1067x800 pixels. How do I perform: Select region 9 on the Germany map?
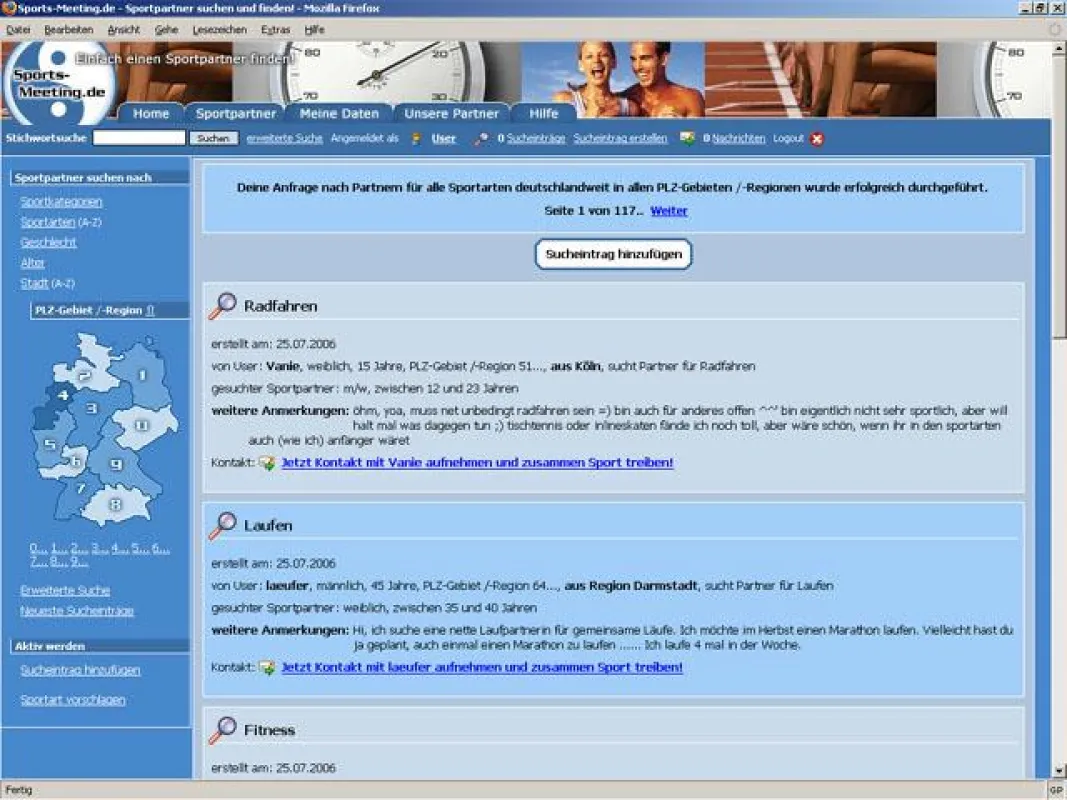point(116,465)
